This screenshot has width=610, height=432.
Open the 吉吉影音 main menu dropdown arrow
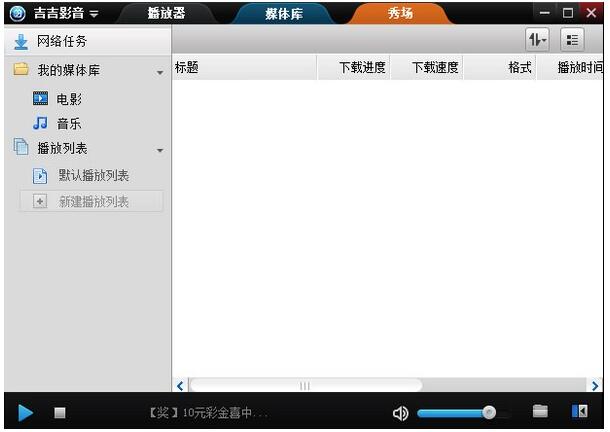click(94, 15)
